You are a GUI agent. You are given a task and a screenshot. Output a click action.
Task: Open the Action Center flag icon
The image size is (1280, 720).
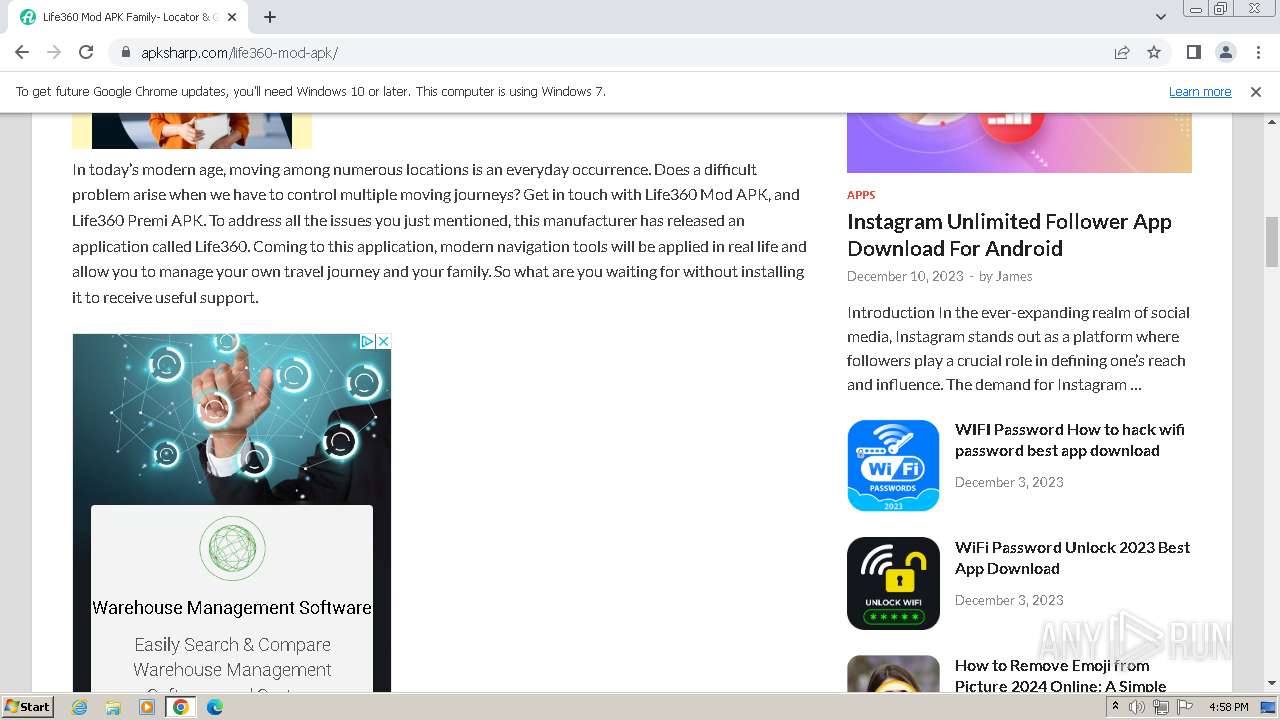1185,707
